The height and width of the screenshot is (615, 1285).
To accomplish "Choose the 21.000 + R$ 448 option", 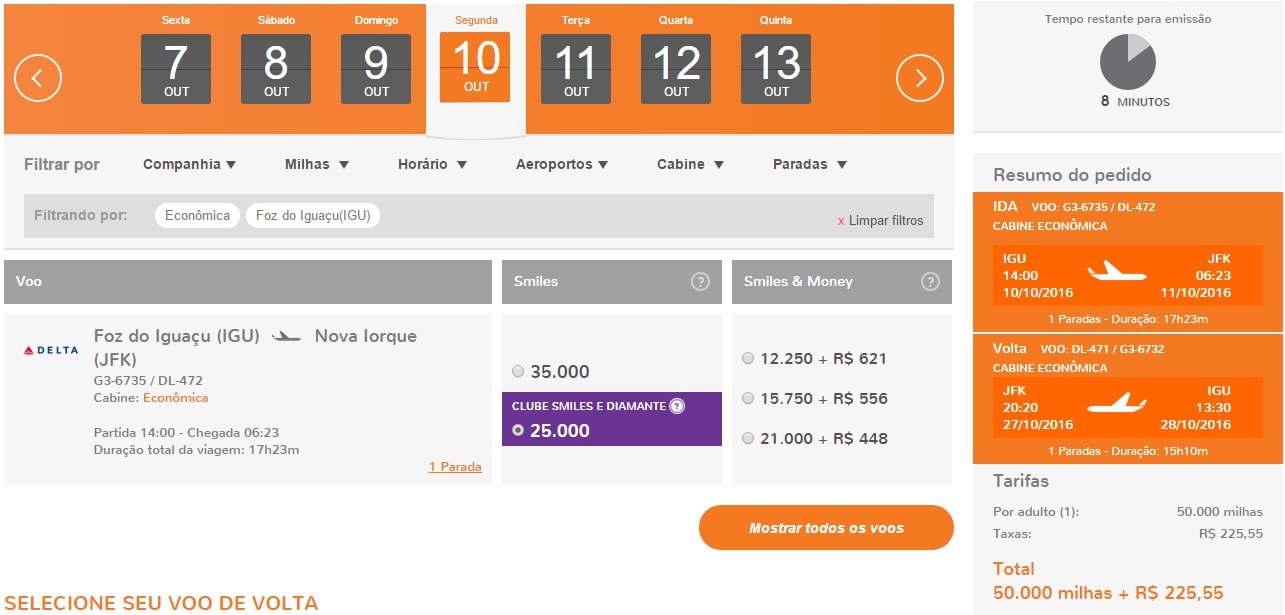I will [748, 438].
